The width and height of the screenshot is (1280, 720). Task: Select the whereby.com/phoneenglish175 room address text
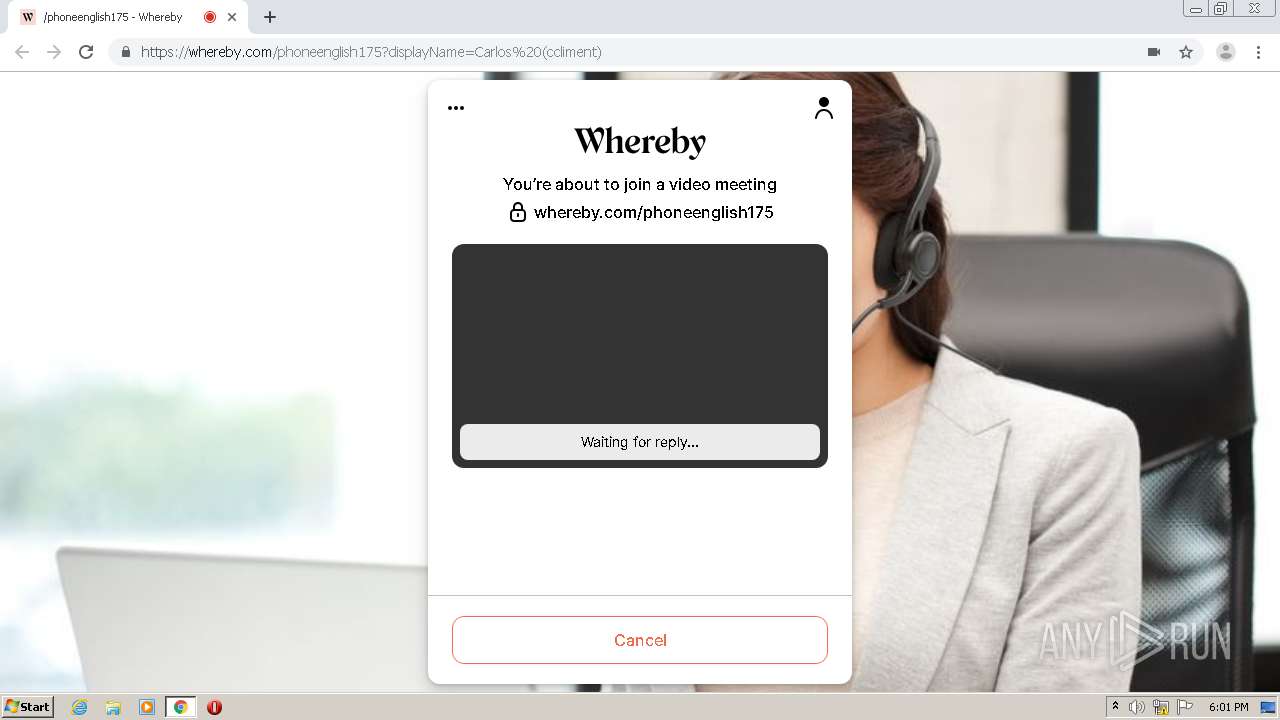[x=654, y=212]
